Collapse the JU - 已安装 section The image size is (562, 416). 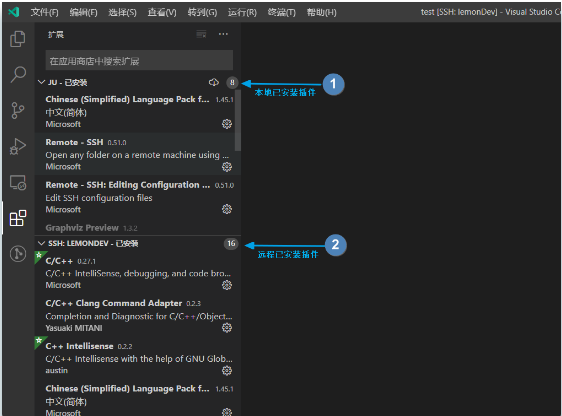click(x=41, y=82)
